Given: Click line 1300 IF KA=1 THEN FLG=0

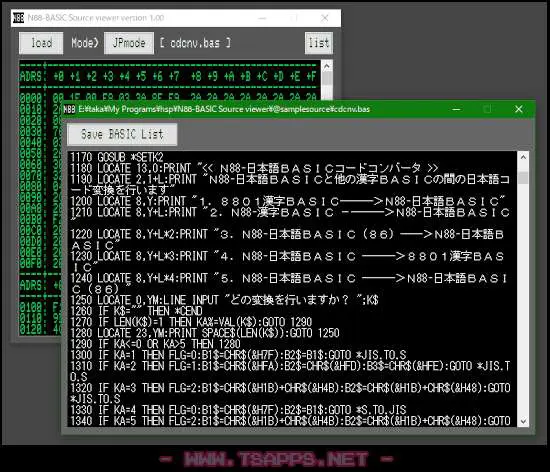Looking at the screenshot, I should tap(238, 355).
